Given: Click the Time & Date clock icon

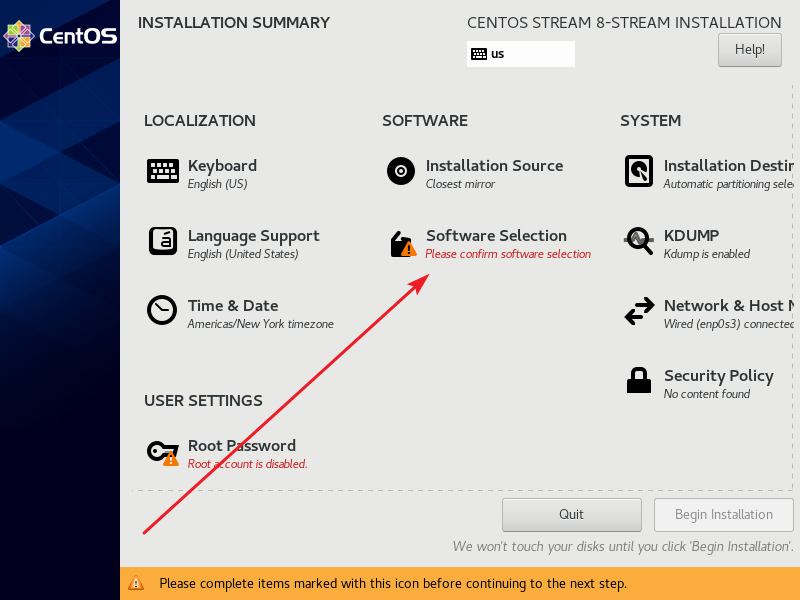Looking at the screenshot, I should 162,311.
